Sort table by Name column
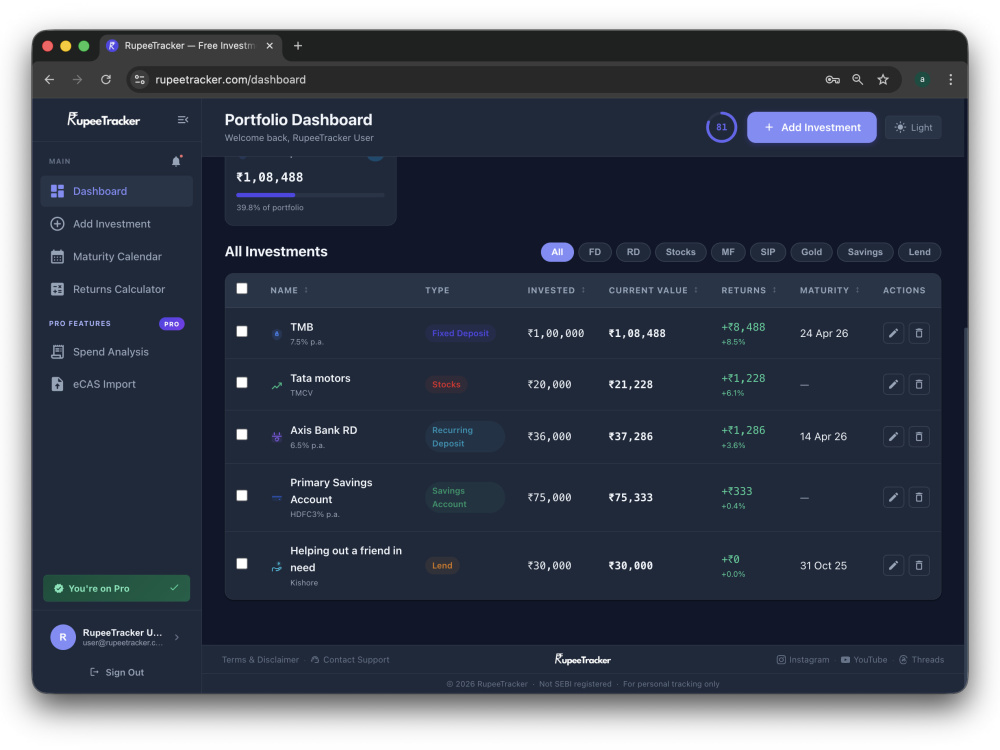Image resolution: width=1000 pixels, height=750 pixels. tap(289, 291)
